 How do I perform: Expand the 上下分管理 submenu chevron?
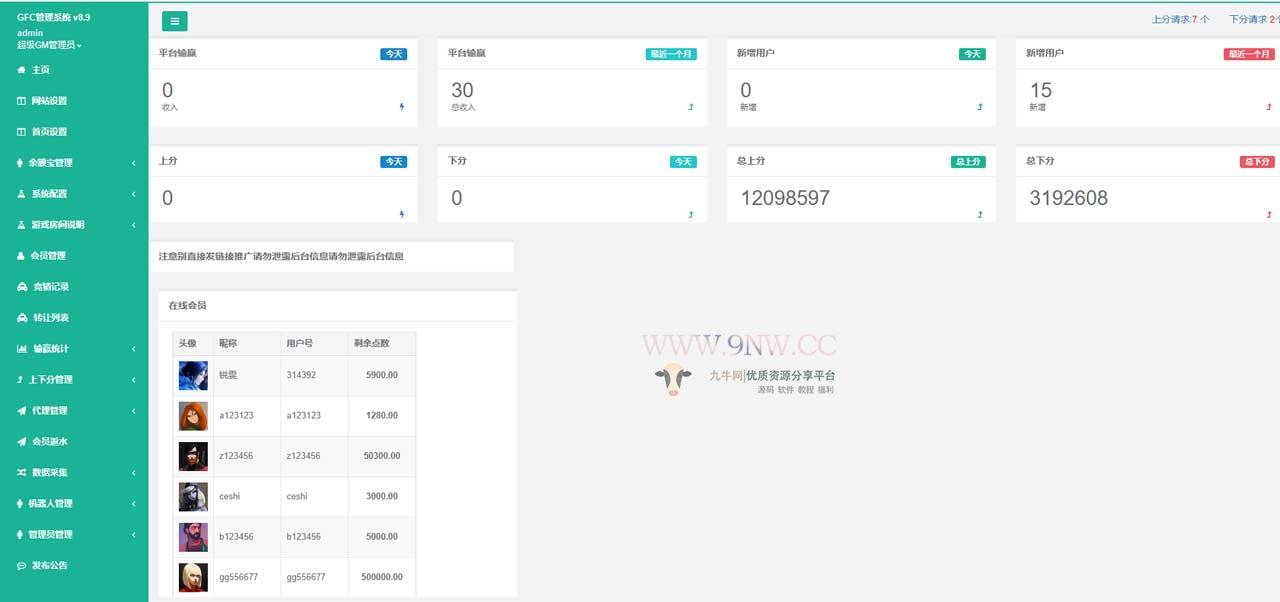point(134,380)
